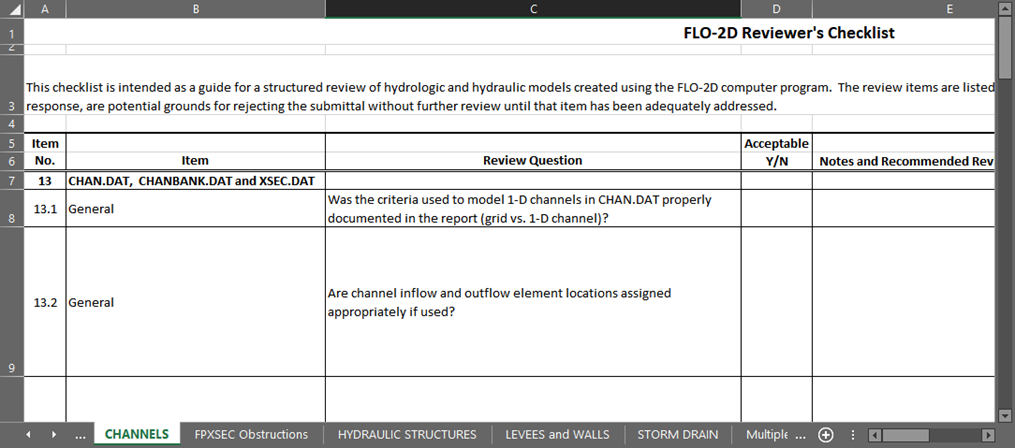Click the Acceptable Y/N cell for item 13.1
The height and width of the screenshot is (448, 1015).
(x=776, y=210)
